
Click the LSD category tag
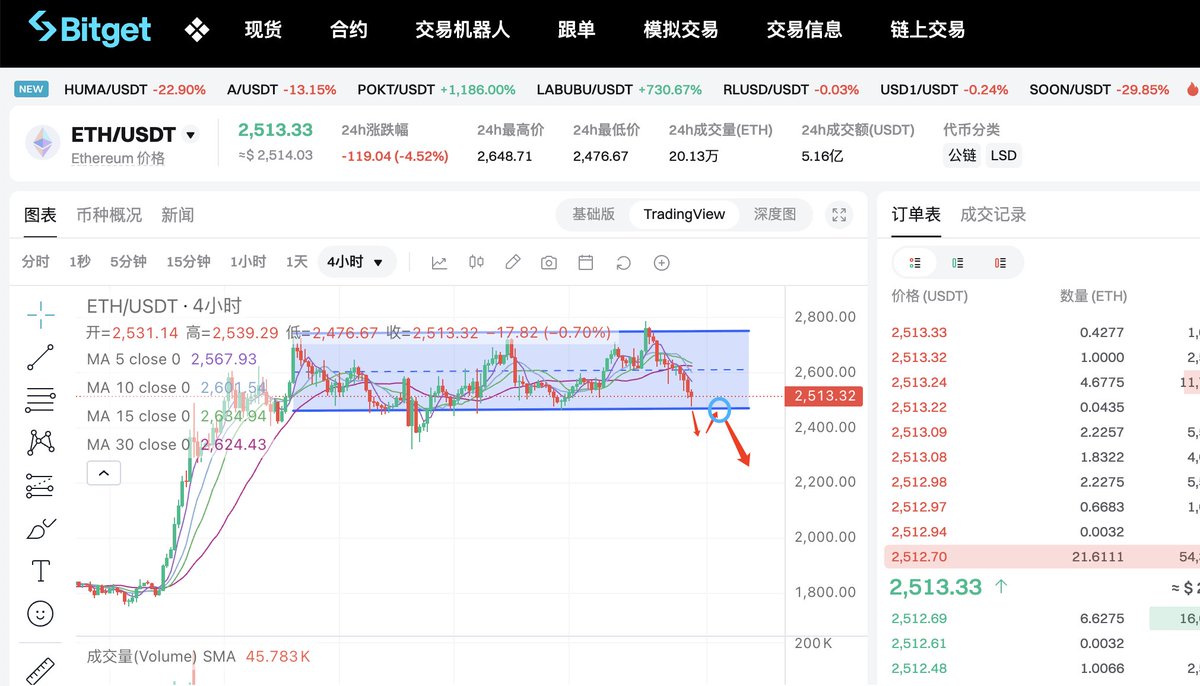click(1003, 156)
